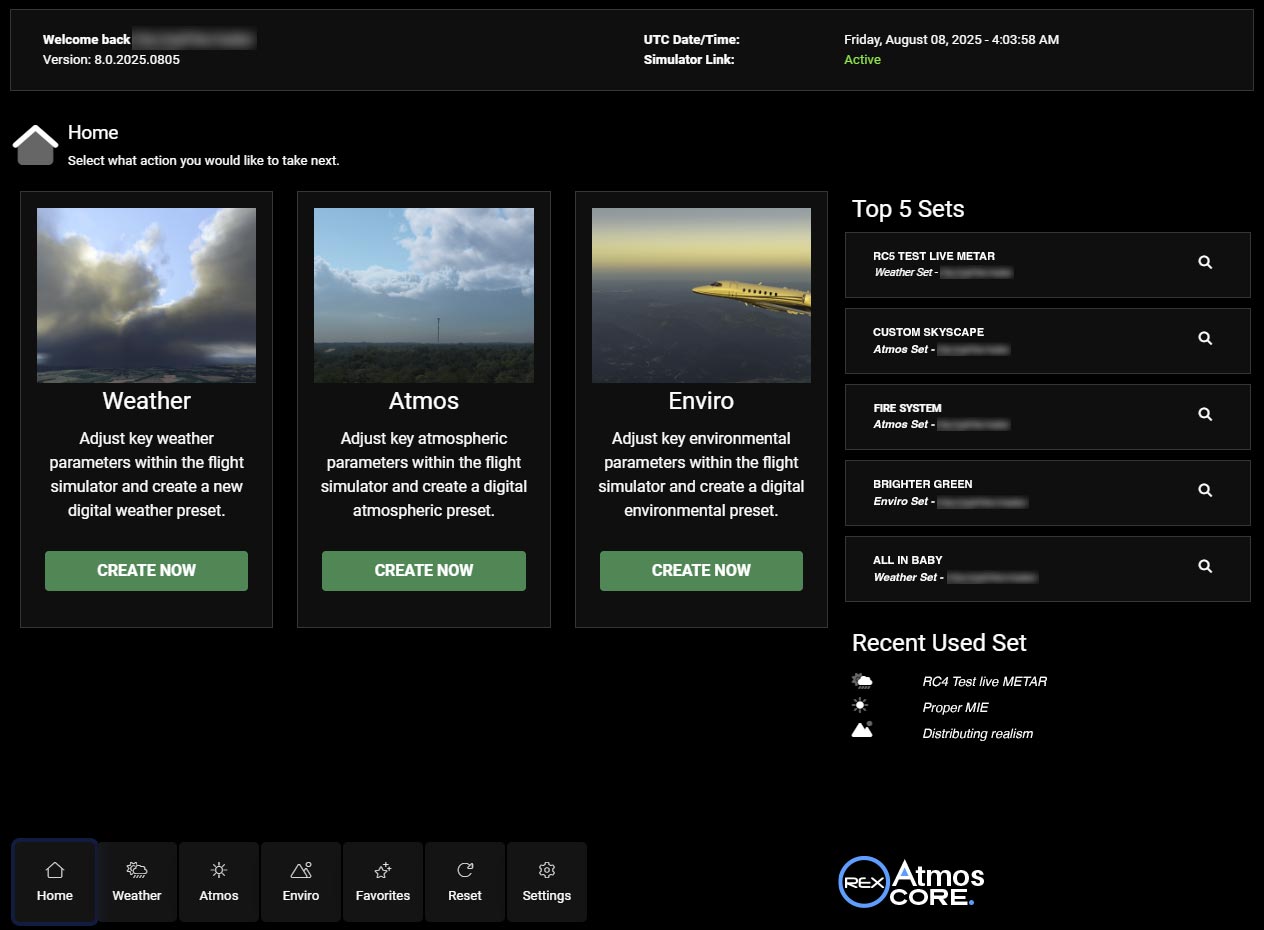Click the weather icon beside RC4 Test live METAR

pyautogui.click(x=860, y=681)
